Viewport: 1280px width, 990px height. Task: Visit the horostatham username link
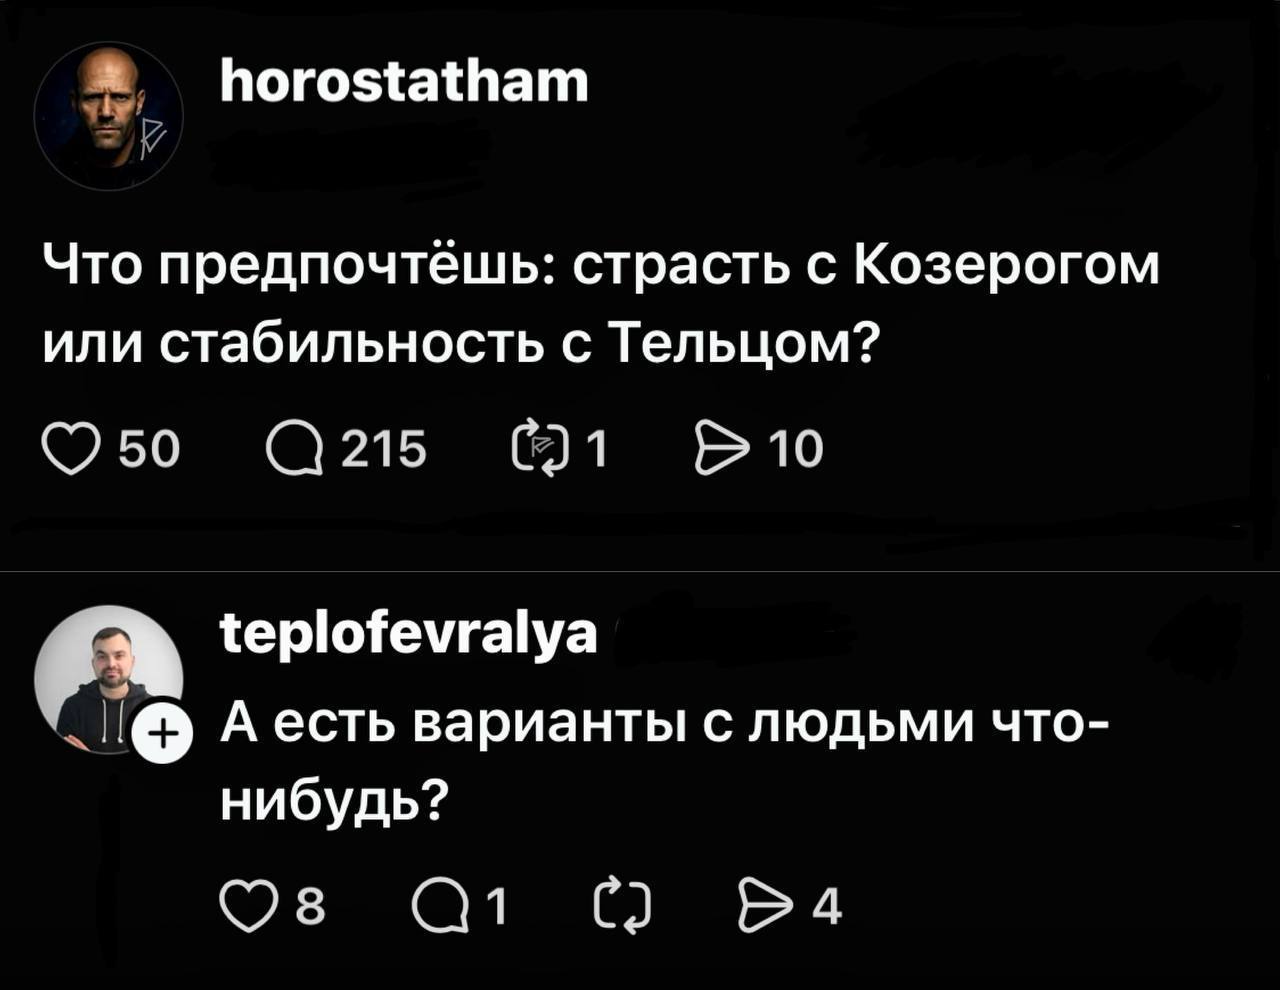pos(404,82)
